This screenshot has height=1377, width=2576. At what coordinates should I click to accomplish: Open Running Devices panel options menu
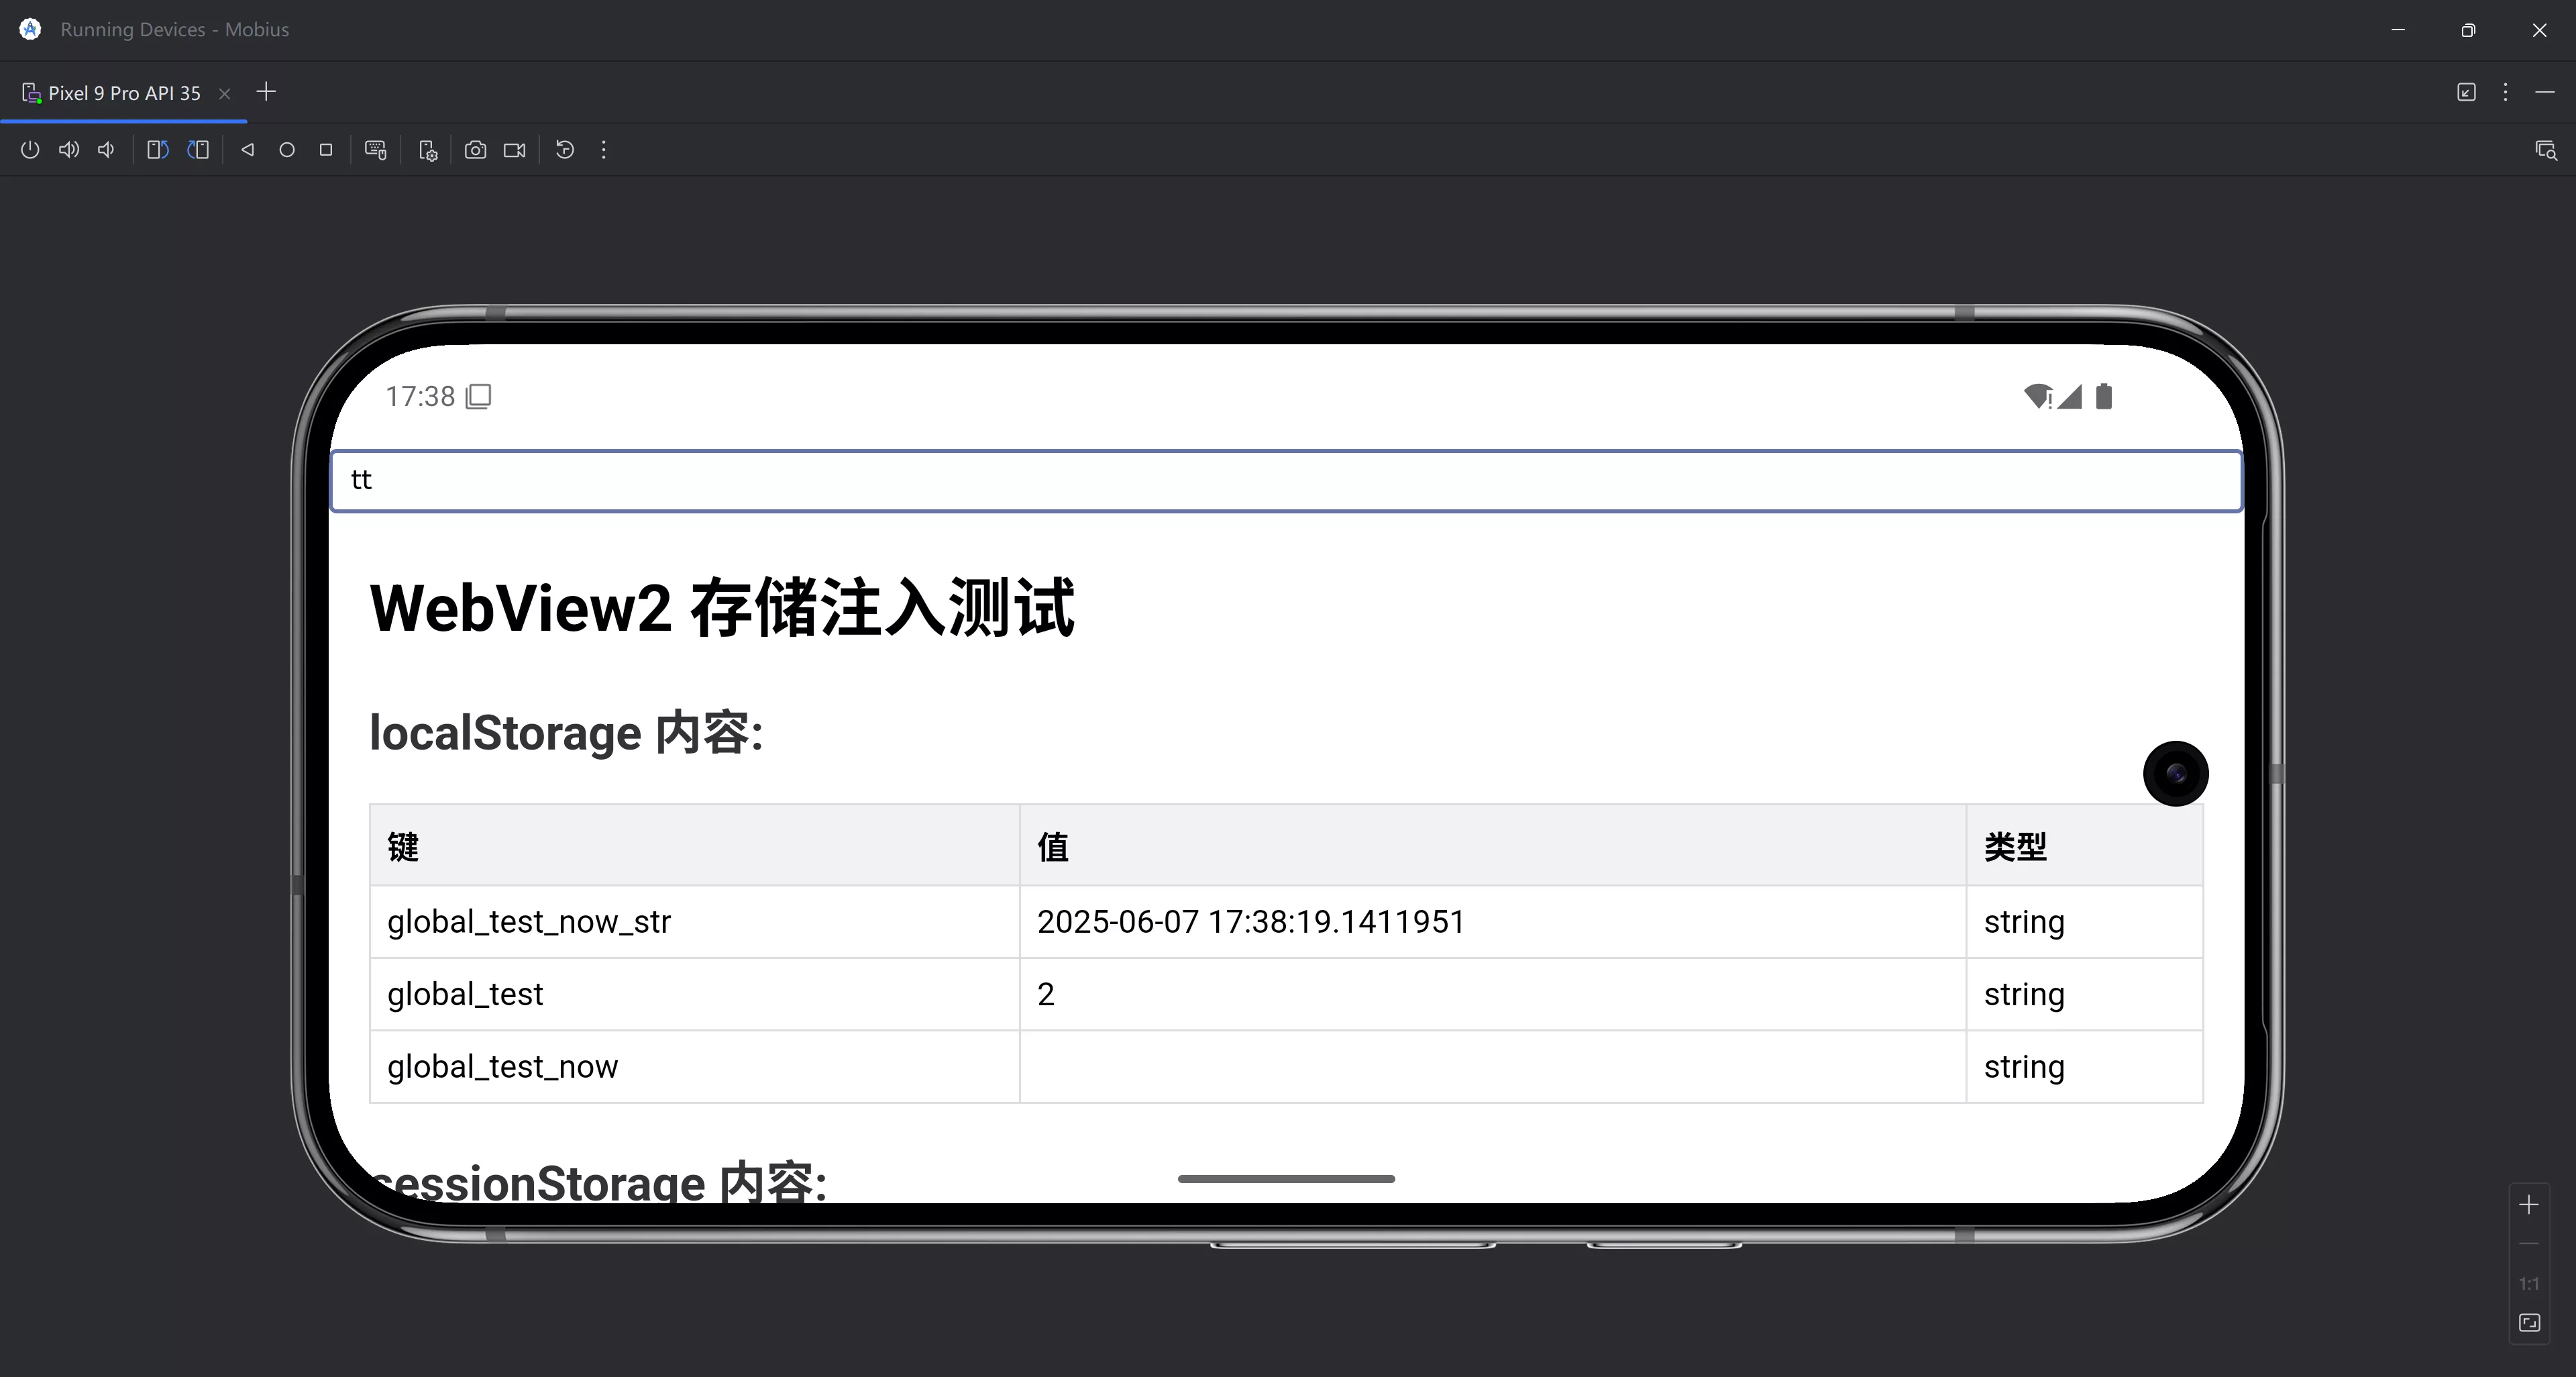coord(2505,92)
